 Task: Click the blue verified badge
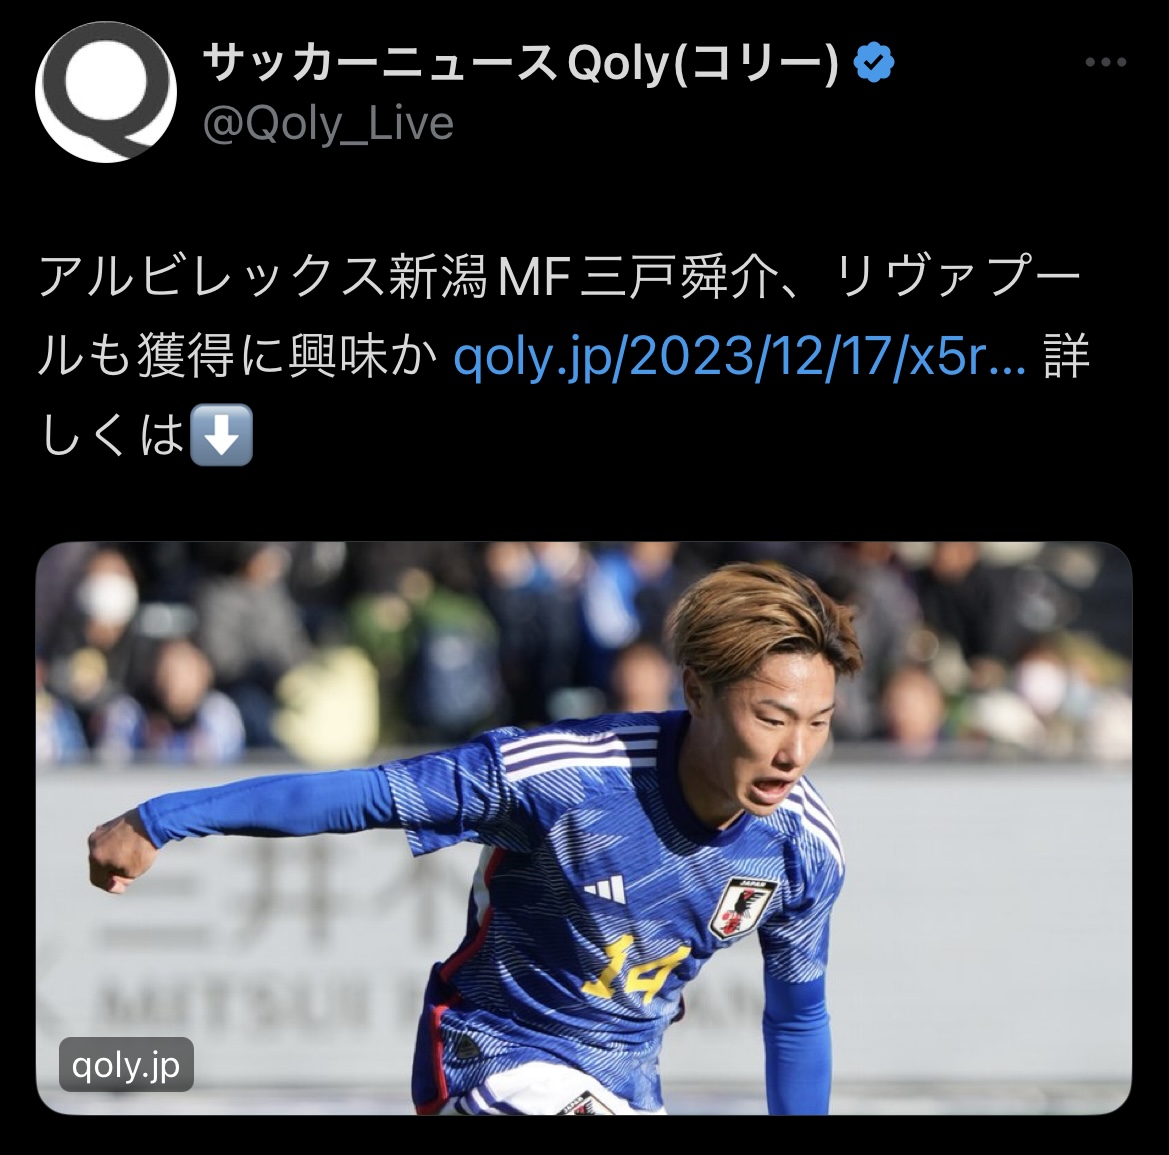[873, 63]
